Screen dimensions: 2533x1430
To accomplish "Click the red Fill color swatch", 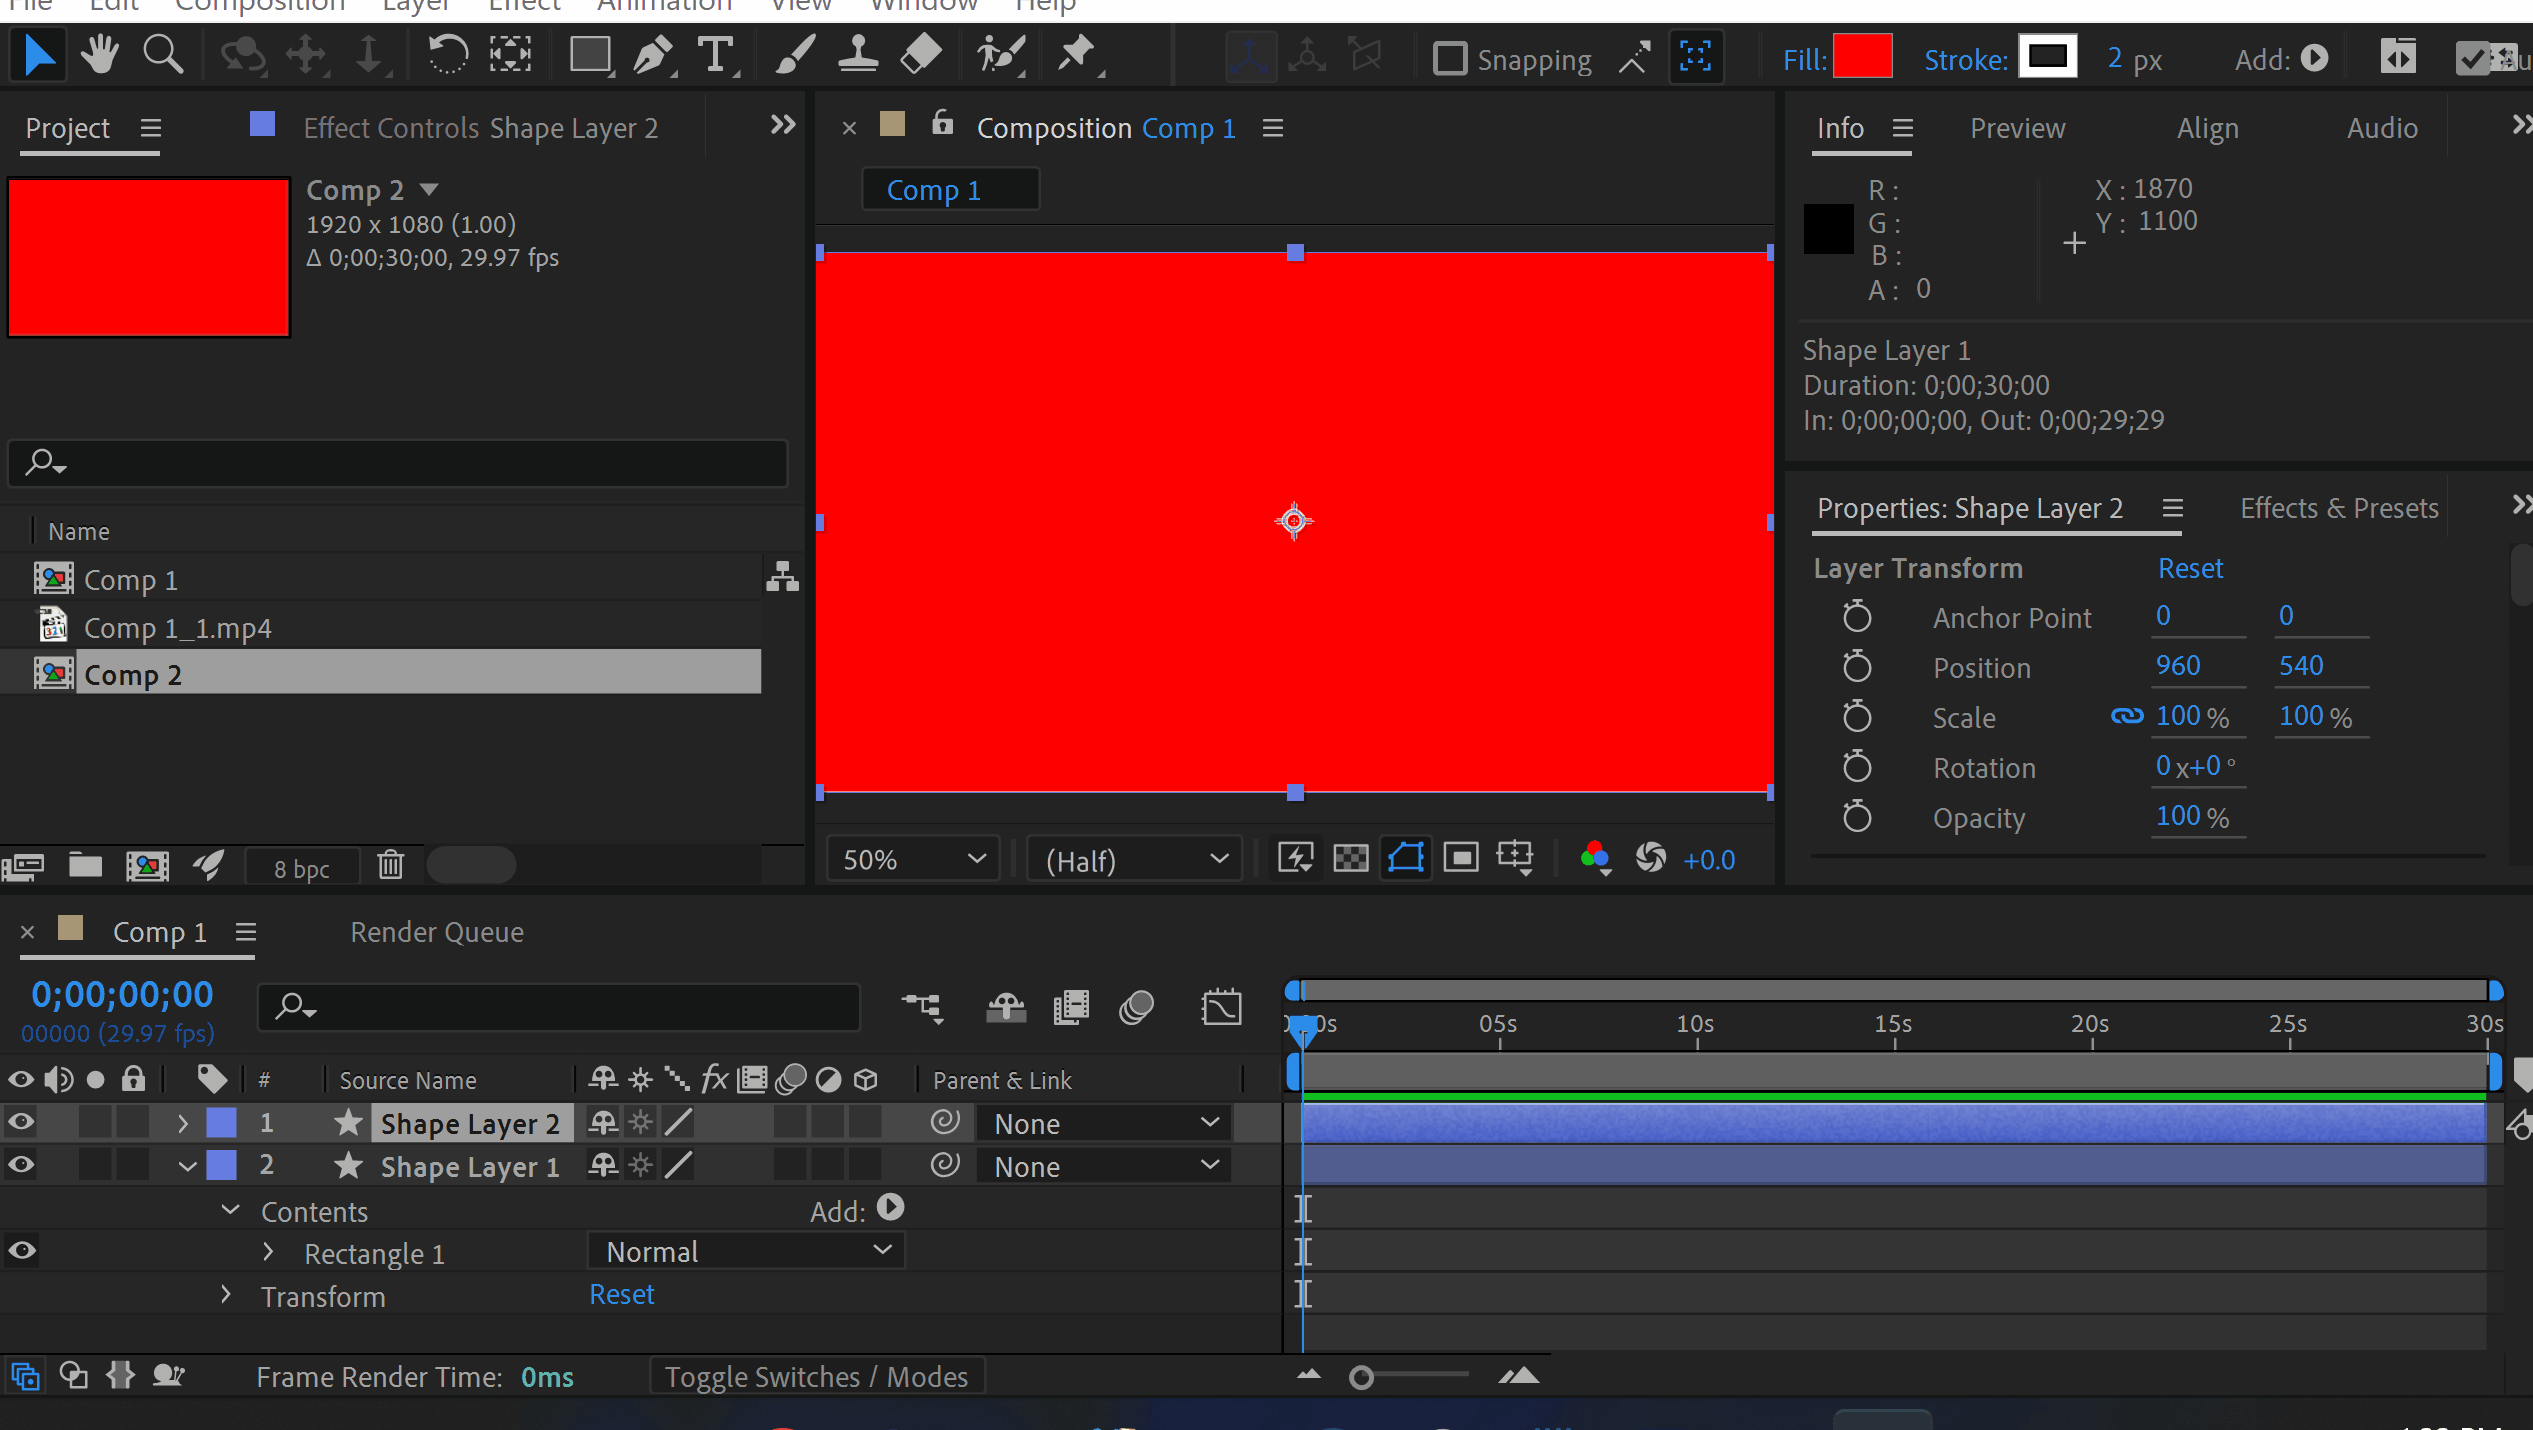I will (1861, 58).
